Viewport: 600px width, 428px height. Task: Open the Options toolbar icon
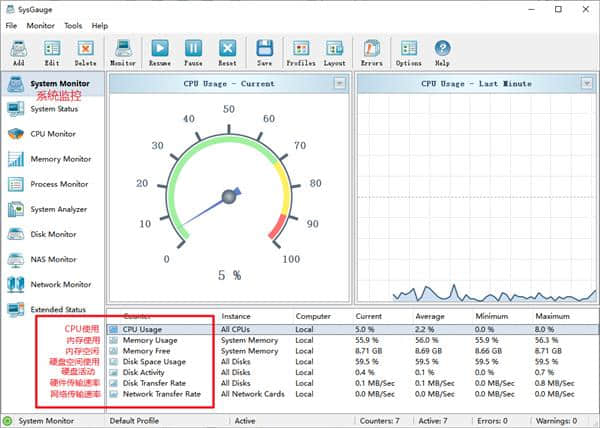point(408,51)
